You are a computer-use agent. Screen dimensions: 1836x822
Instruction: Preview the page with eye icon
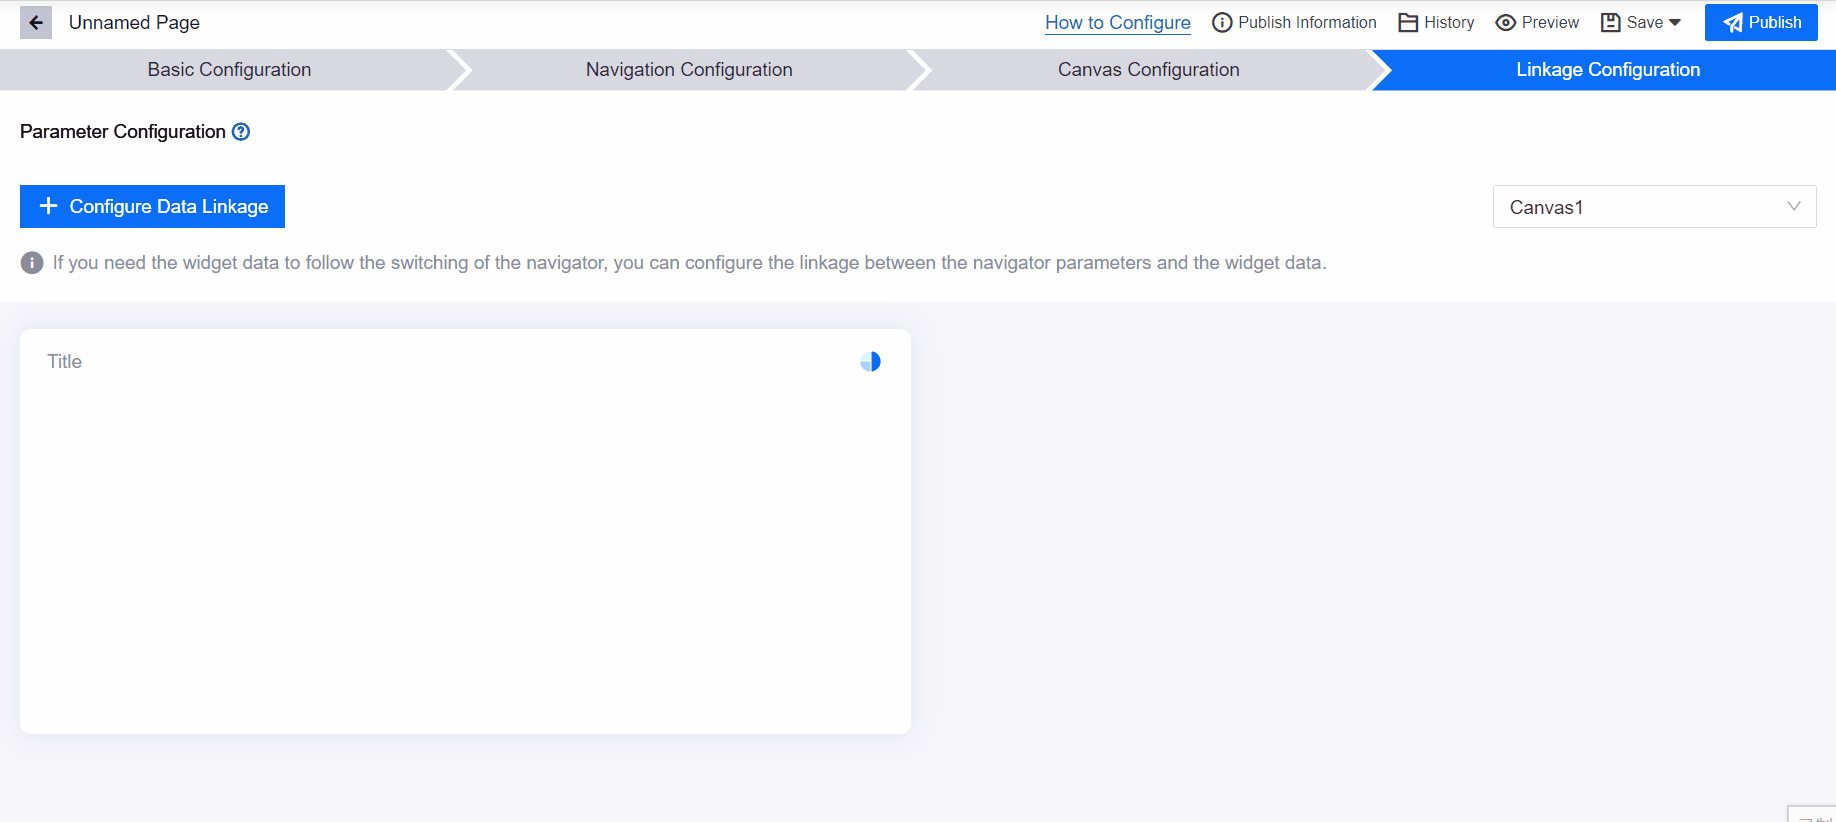pos(1506,23)
